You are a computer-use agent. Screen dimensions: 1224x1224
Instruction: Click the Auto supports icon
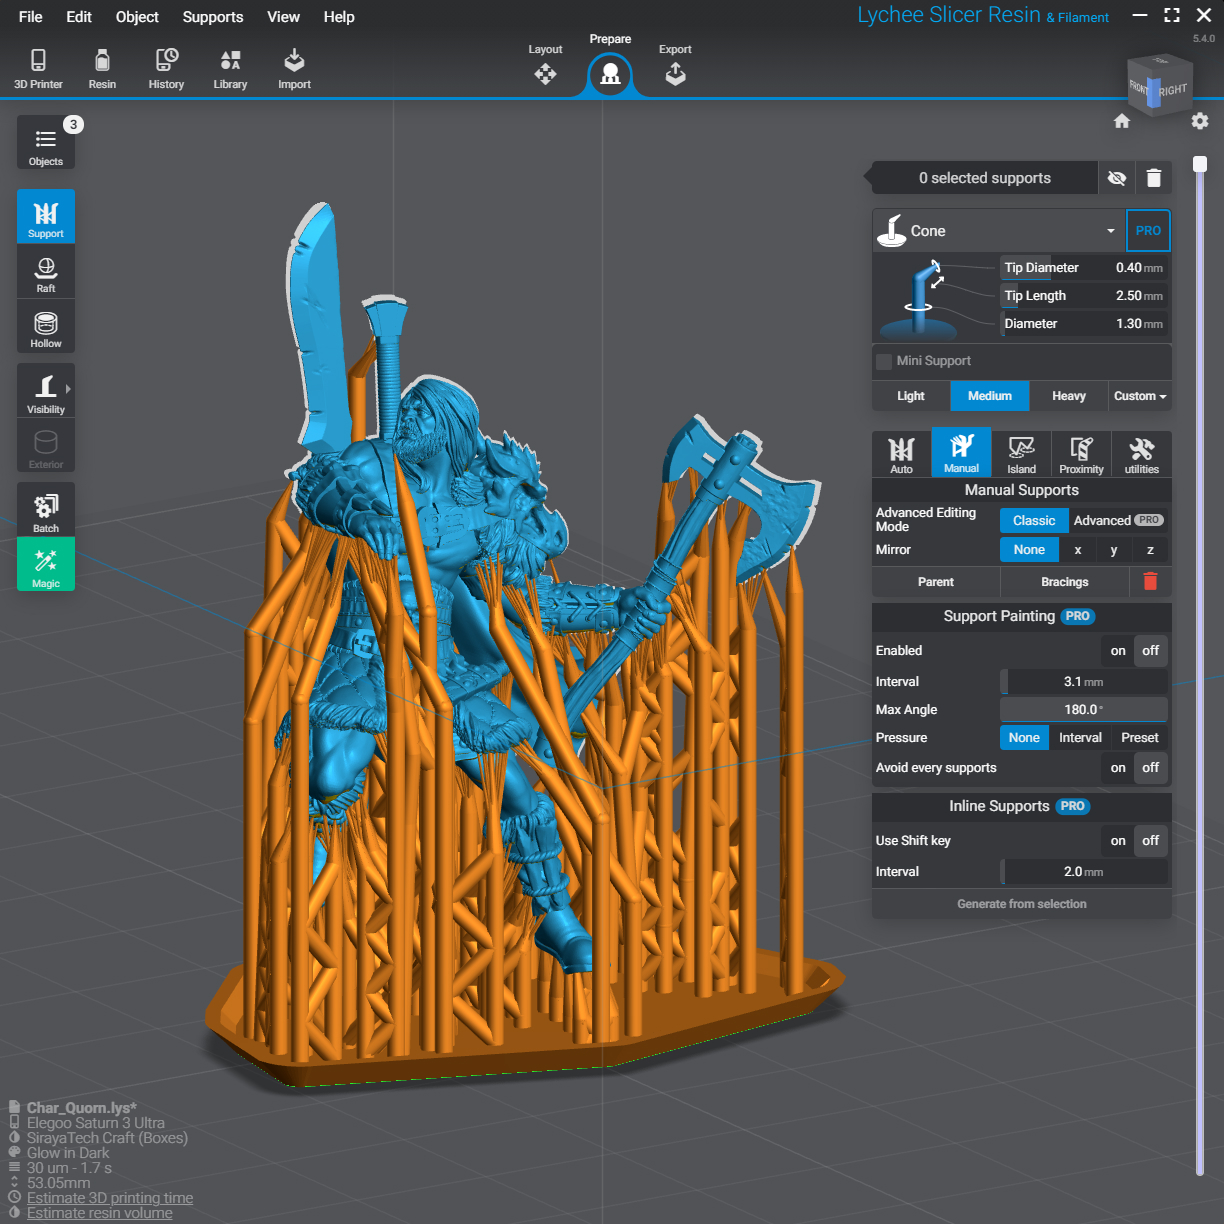pos(901,454)
